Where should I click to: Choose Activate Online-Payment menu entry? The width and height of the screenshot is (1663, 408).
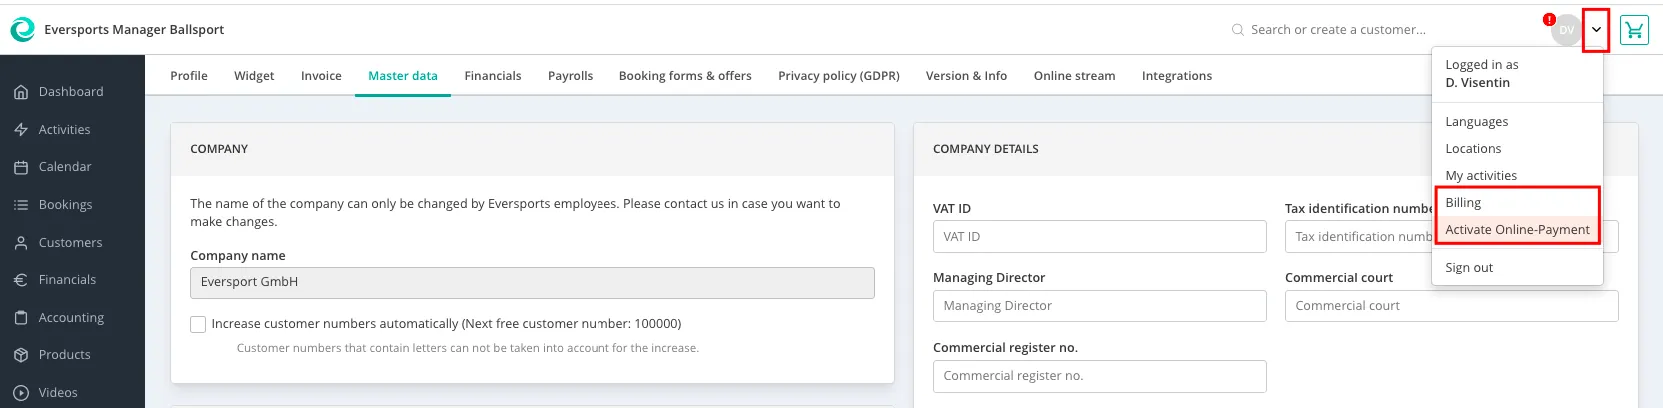[x=1516, y=230]
